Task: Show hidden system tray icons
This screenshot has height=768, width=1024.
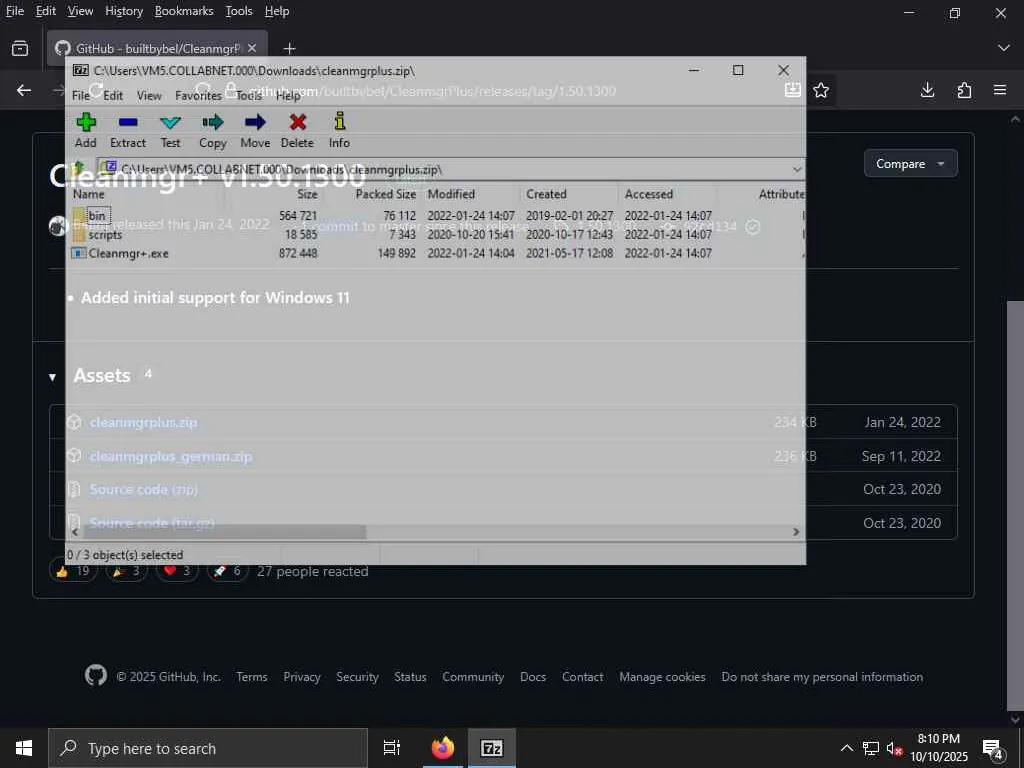Action: tap(846, 748)
